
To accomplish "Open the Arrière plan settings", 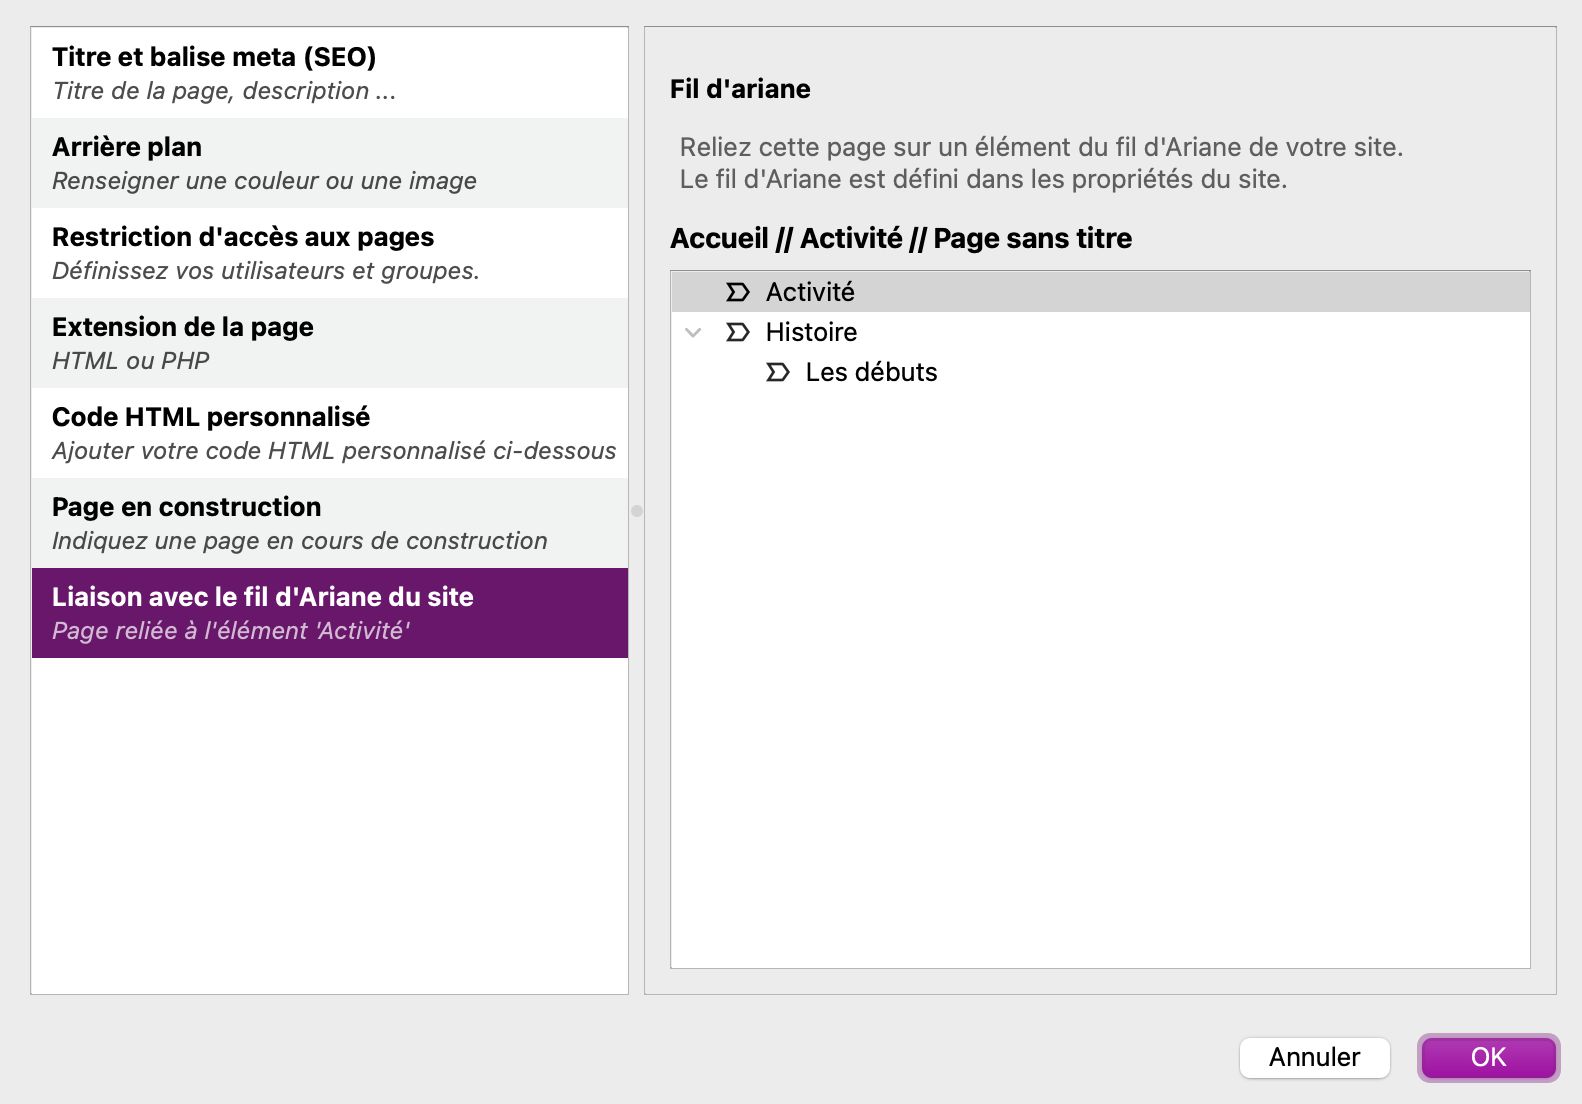I will (x=329, y=163).
